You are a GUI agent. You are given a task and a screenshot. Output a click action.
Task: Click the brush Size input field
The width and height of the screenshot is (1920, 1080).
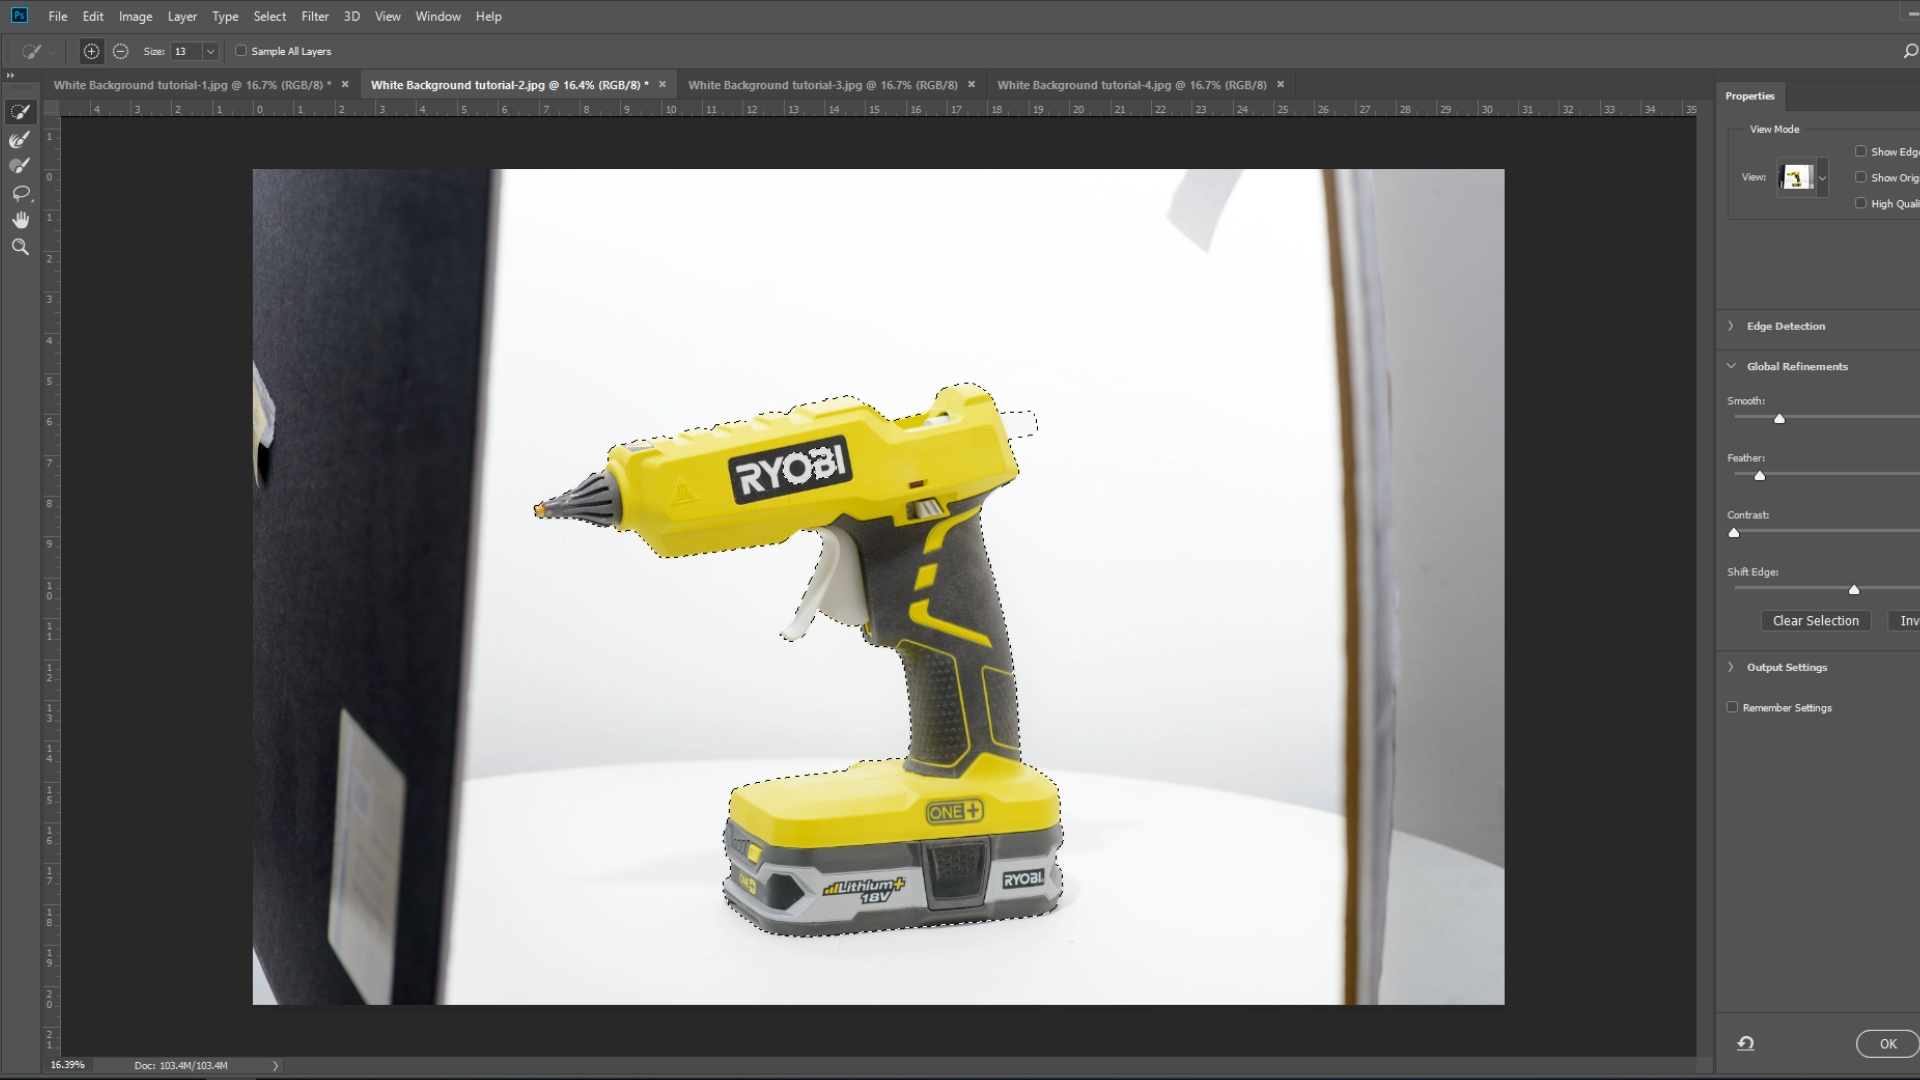coord(186,51)
